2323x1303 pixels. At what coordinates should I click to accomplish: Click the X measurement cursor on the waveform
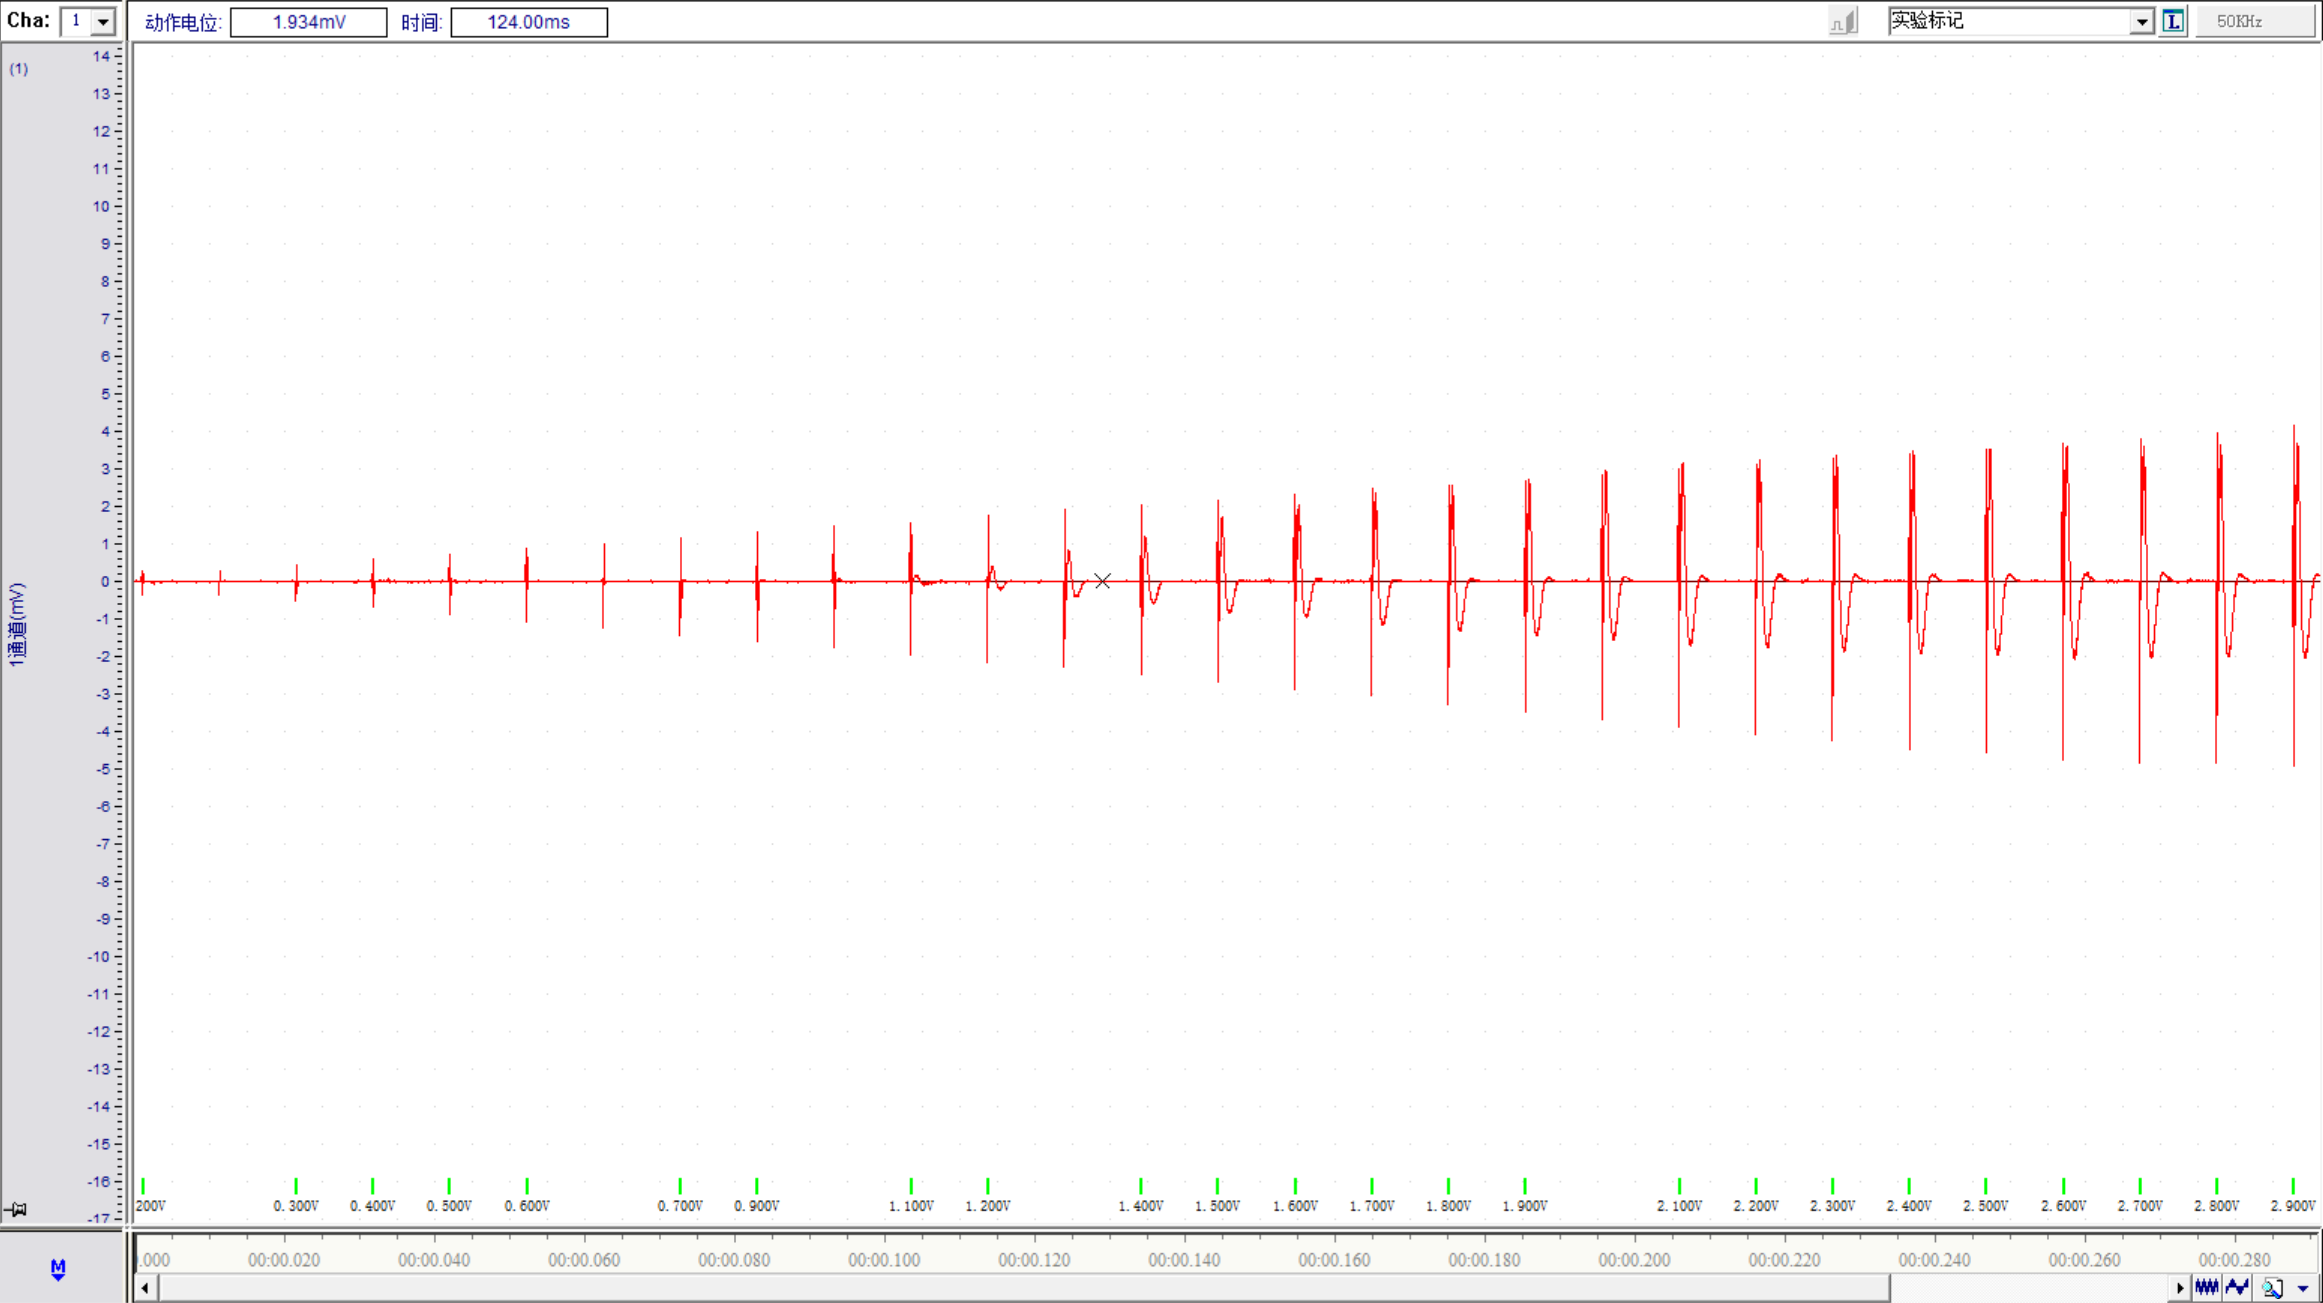click(1102, 581)
